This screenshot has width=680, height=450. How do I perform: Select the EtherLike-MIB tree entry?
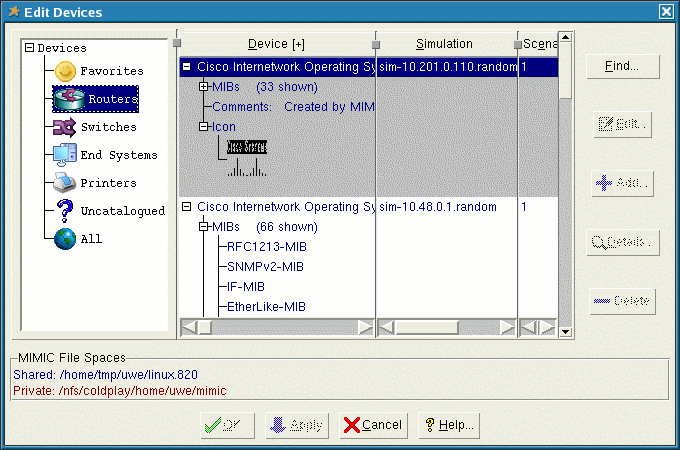coord(265,306)
